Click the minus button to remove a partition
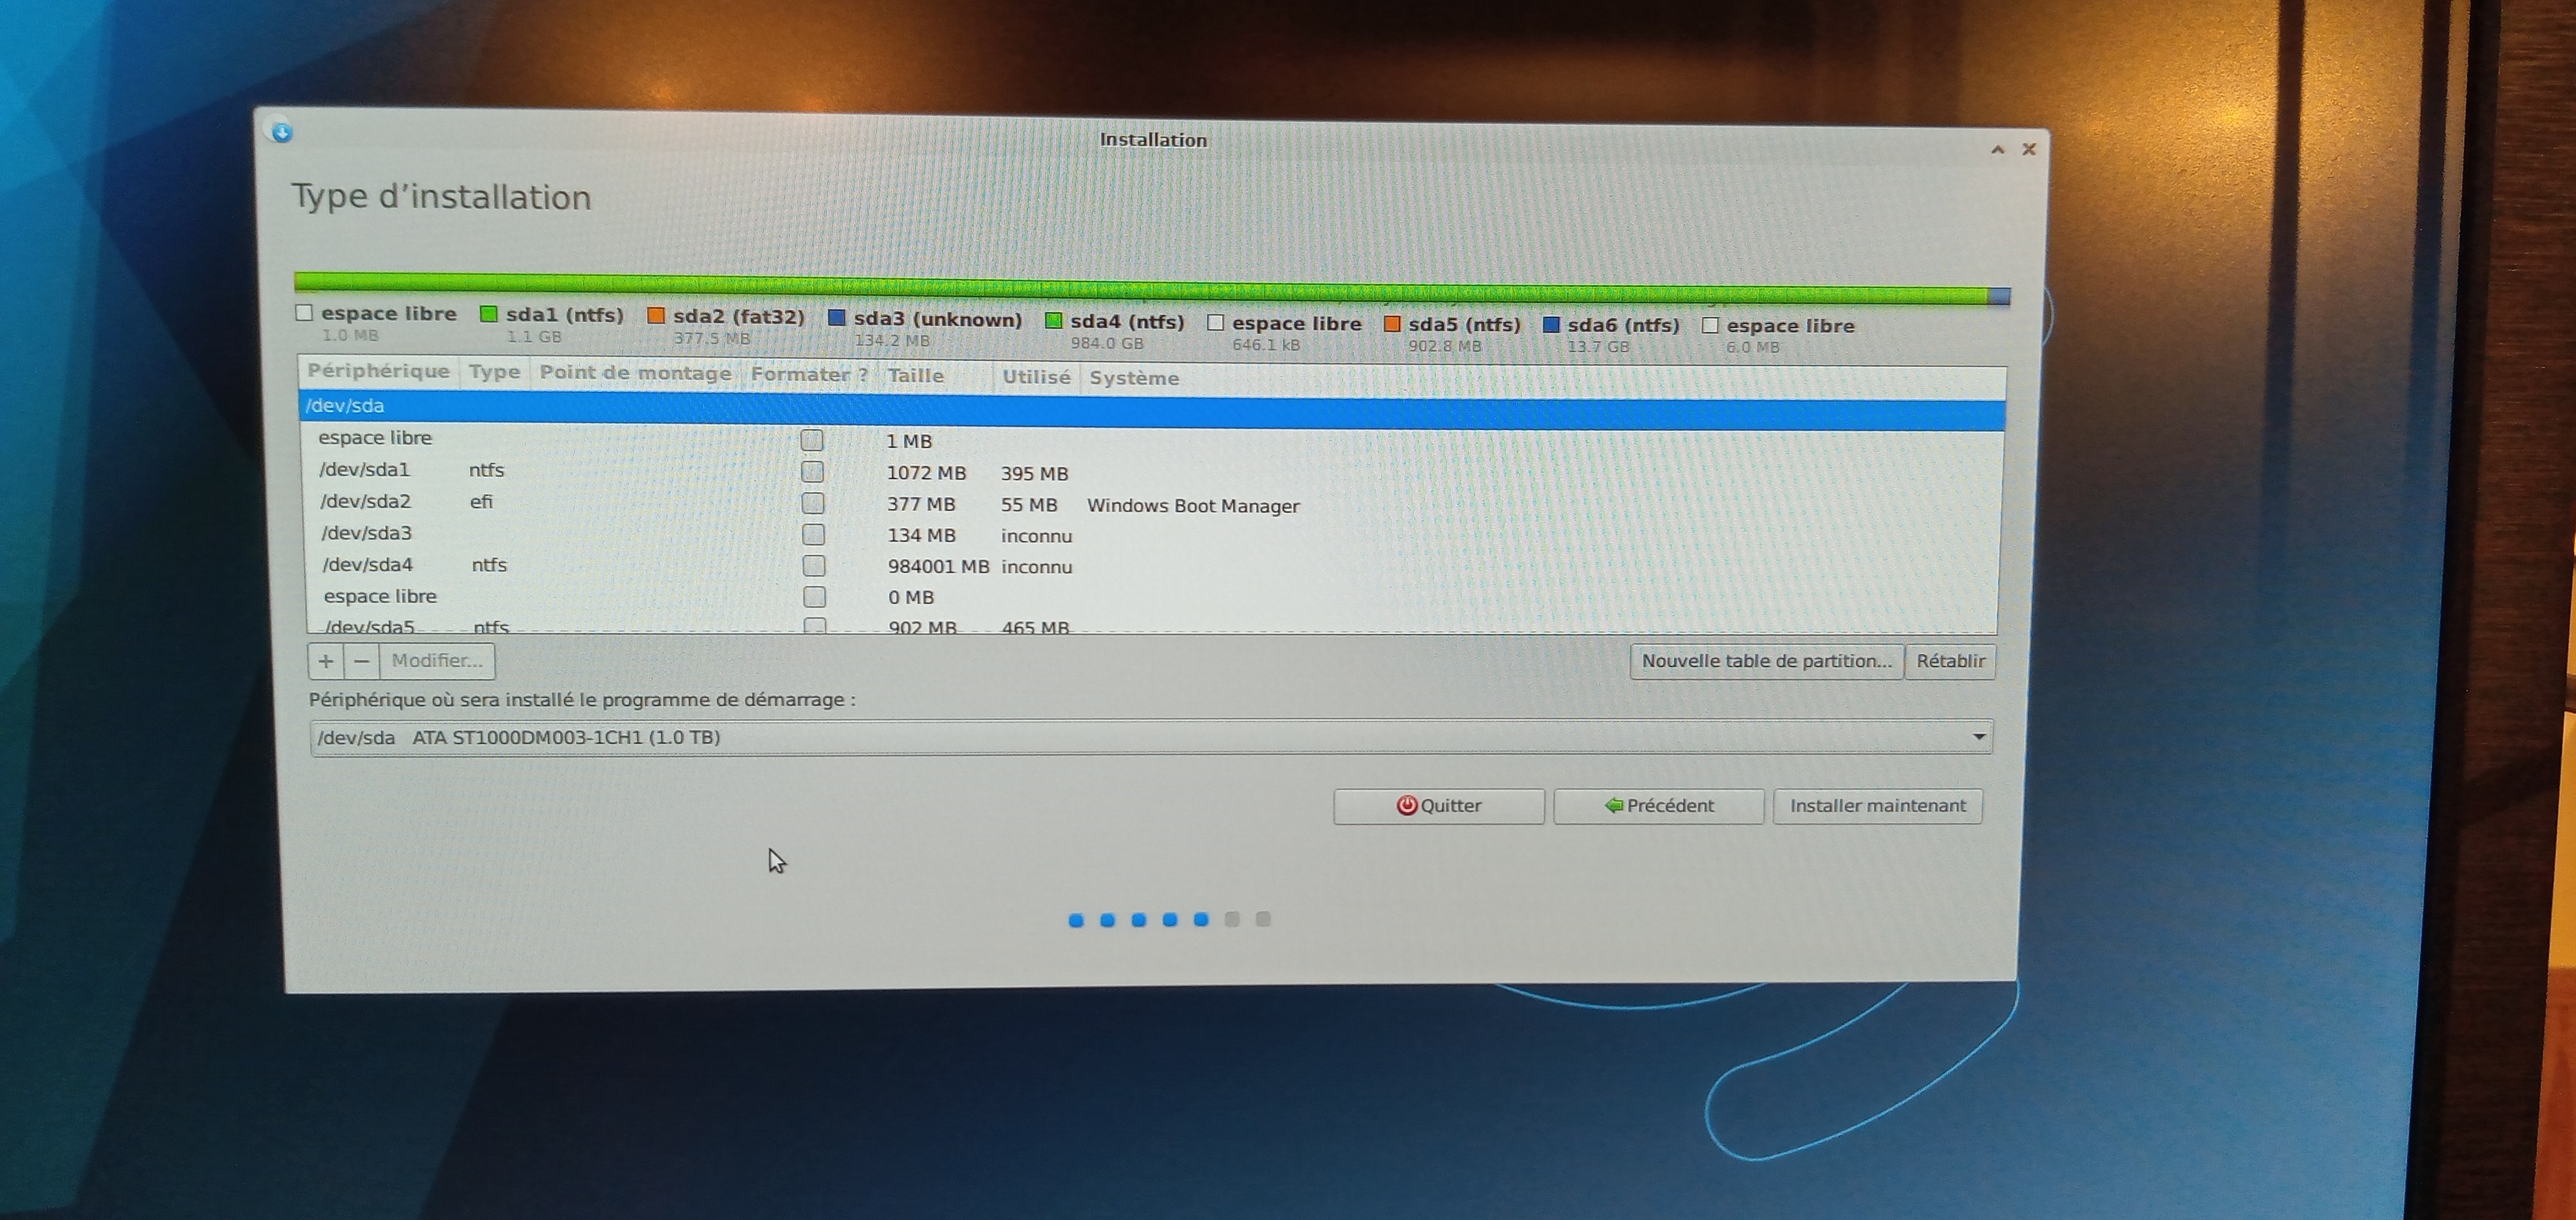 pyautogui.click(x=362, y=661)
